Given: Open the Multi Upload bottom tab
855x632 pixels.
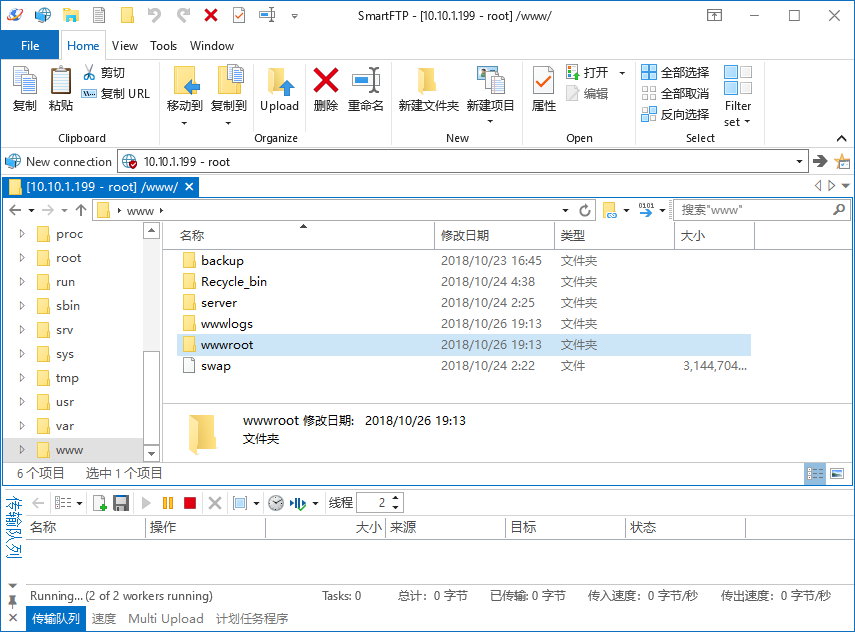Looking at the screenshot, I should click(x=166, y=618).
